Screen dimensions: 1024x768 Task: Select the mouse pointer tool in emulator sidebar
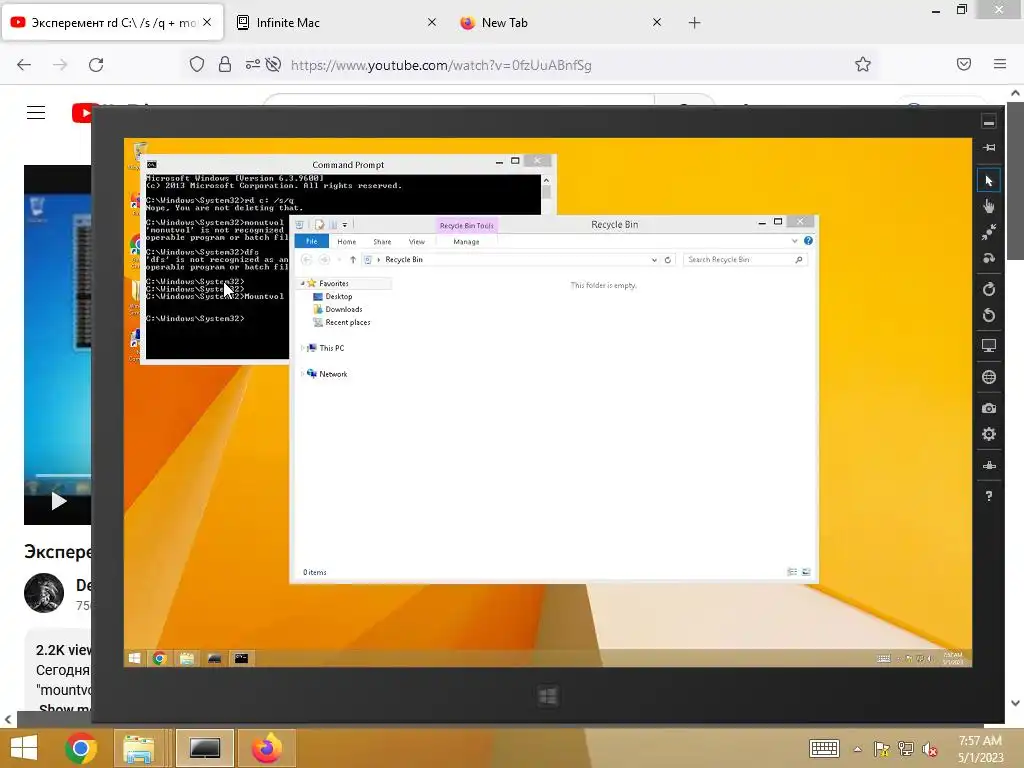989,181
